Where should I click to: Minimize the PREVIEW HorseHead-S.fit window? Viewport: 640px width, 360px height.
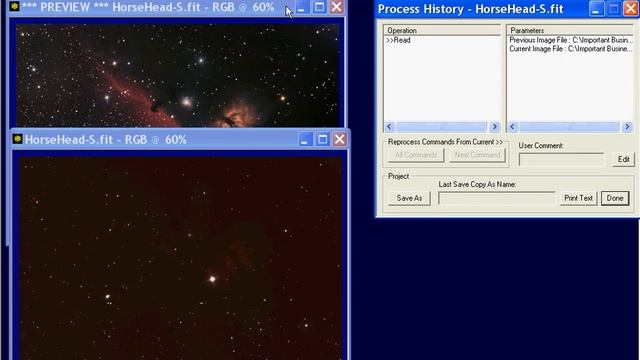pos(302,7)
